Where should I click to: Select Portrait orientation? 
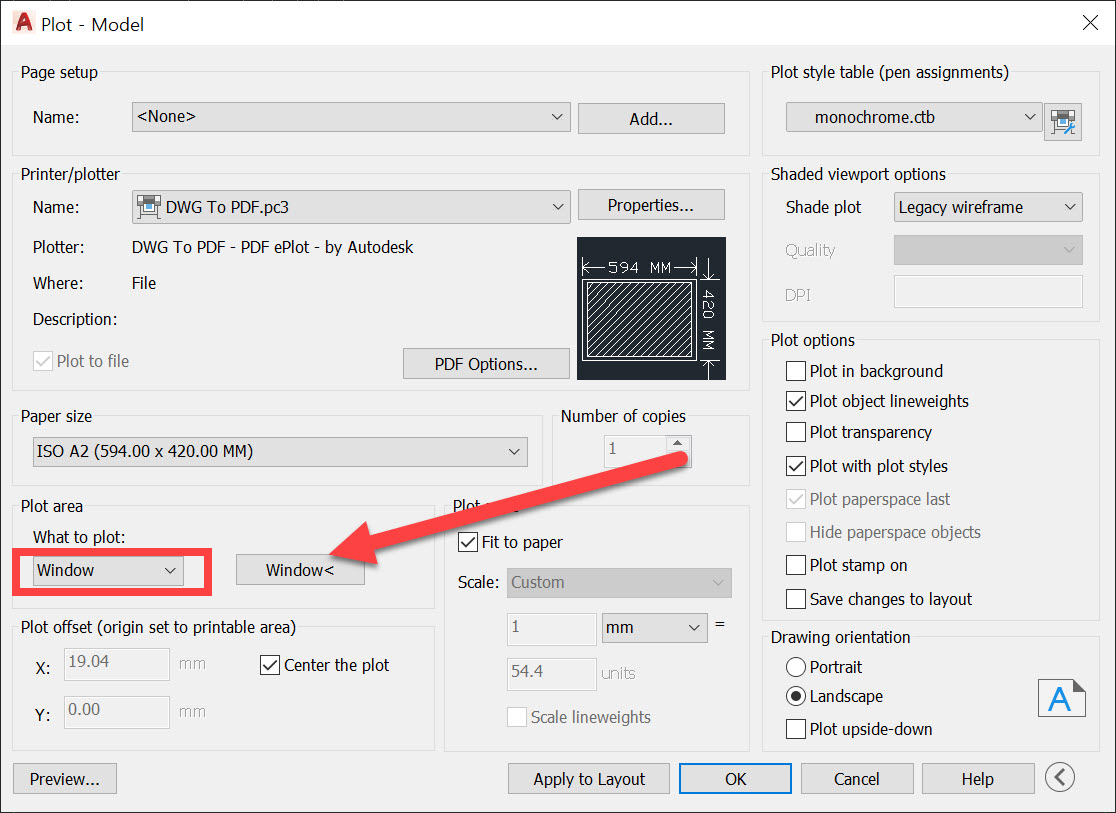(796, 667)
